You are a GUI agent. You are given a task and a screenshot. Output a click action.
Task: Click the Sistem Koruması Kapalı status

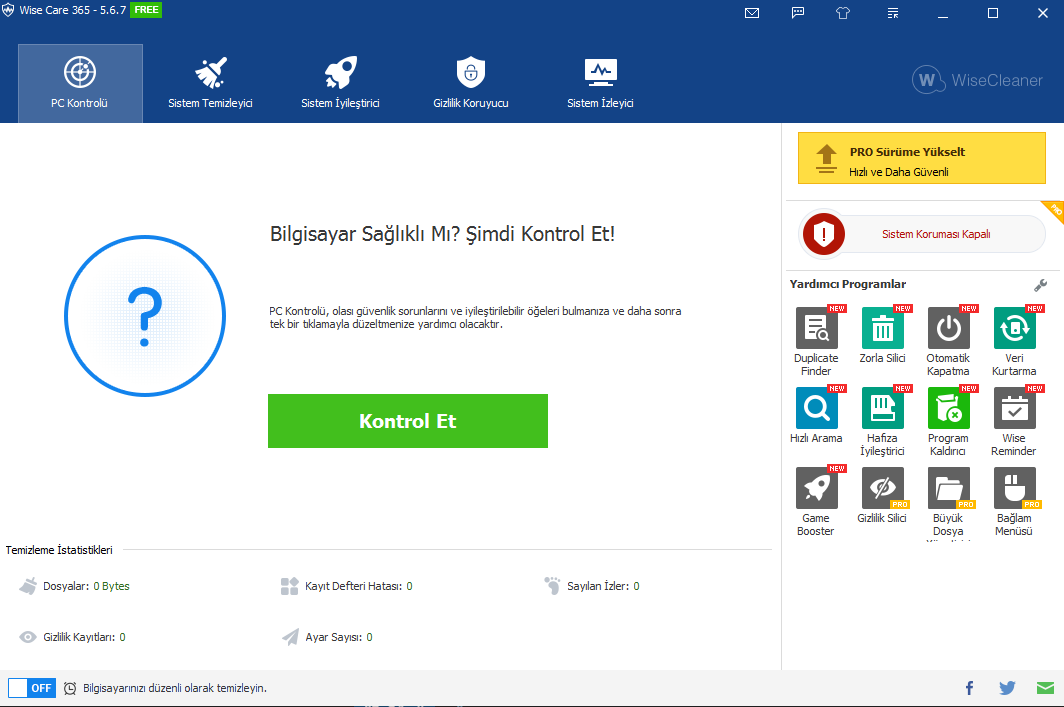[936, 234]
